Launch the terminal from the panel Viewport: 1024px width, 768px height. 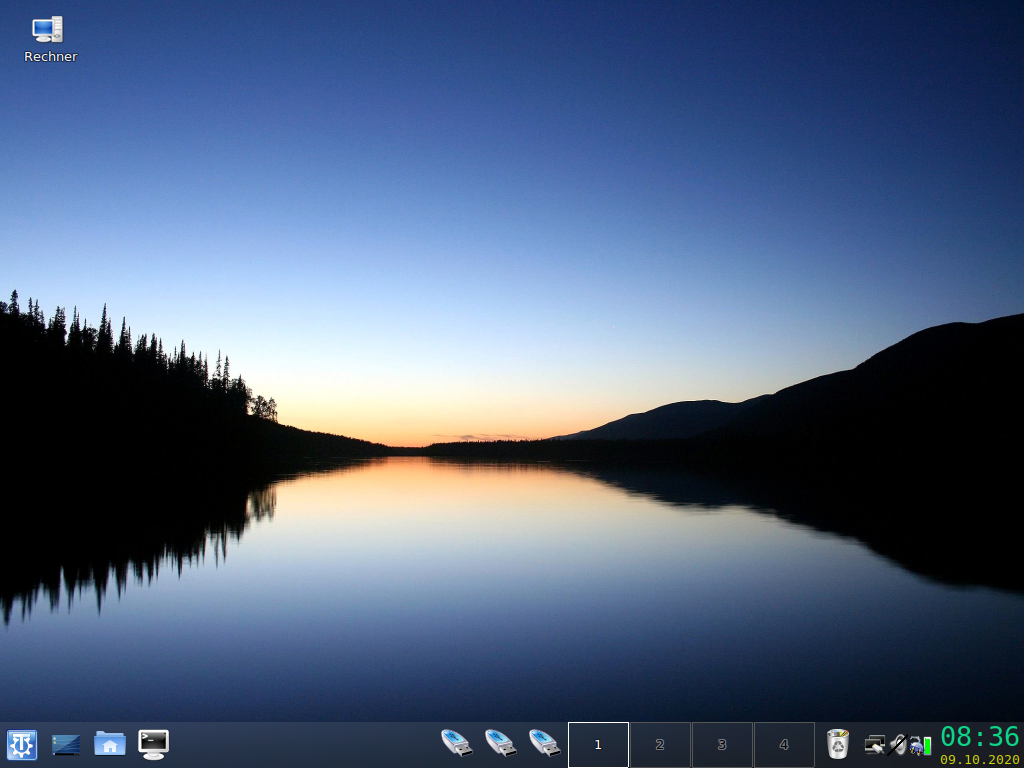pyautogui.click(x=153, y=744)
